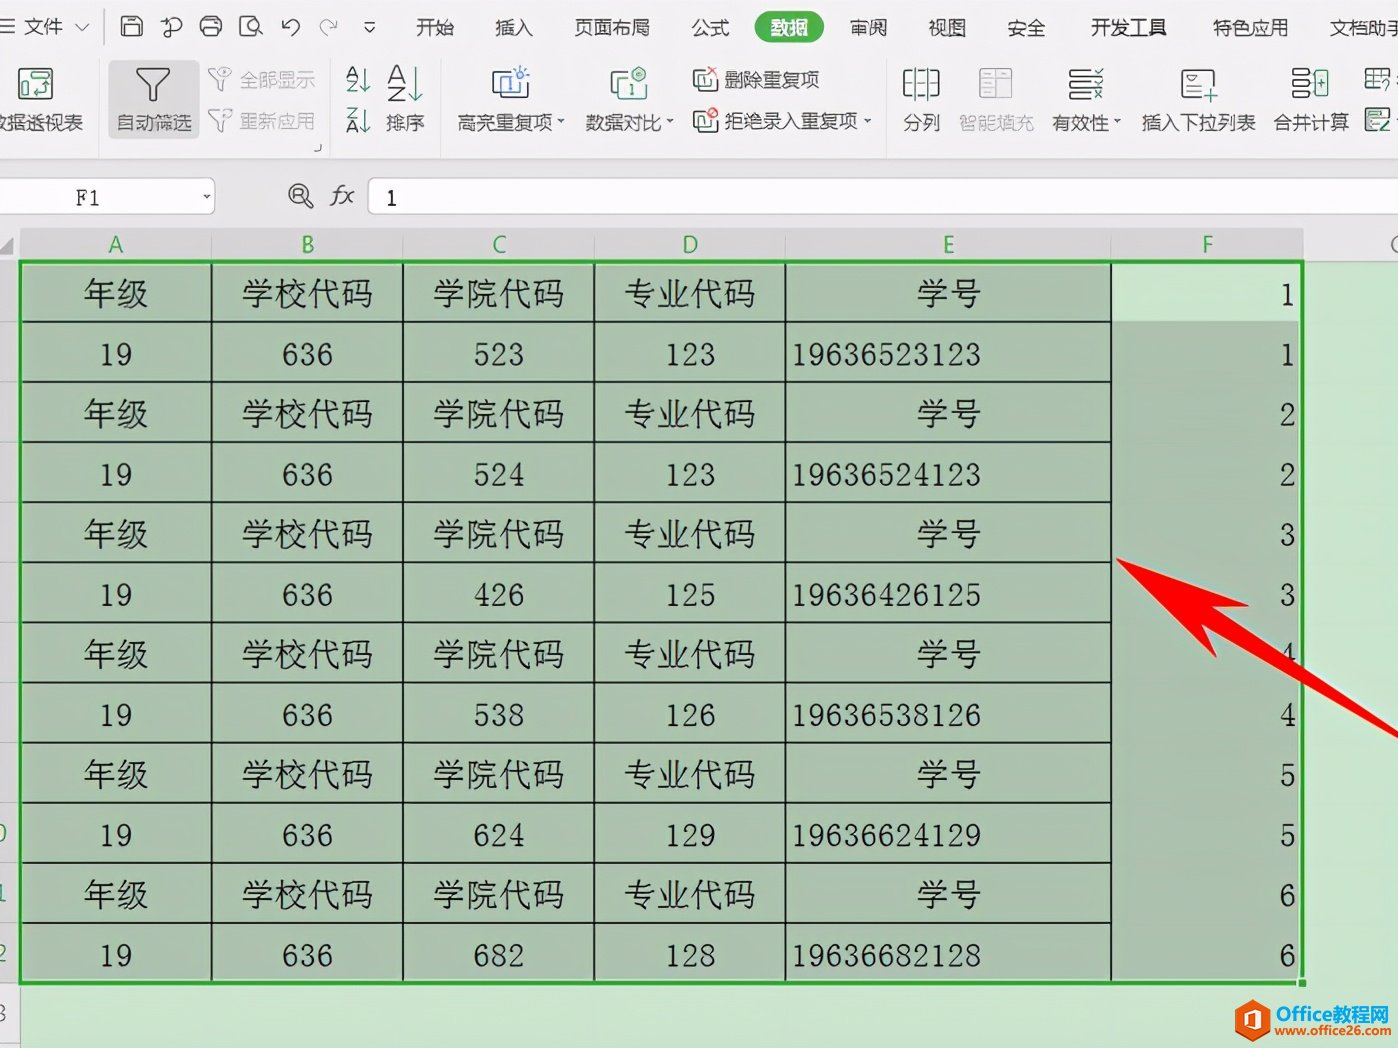
Task: Select column C header
Action: click(x=498, y=245)
